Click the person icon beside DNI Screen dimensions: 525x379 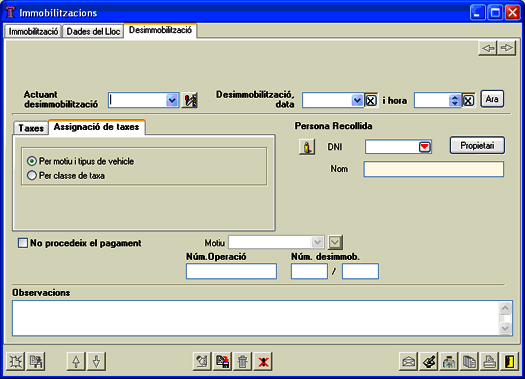(x=307, y=147)
